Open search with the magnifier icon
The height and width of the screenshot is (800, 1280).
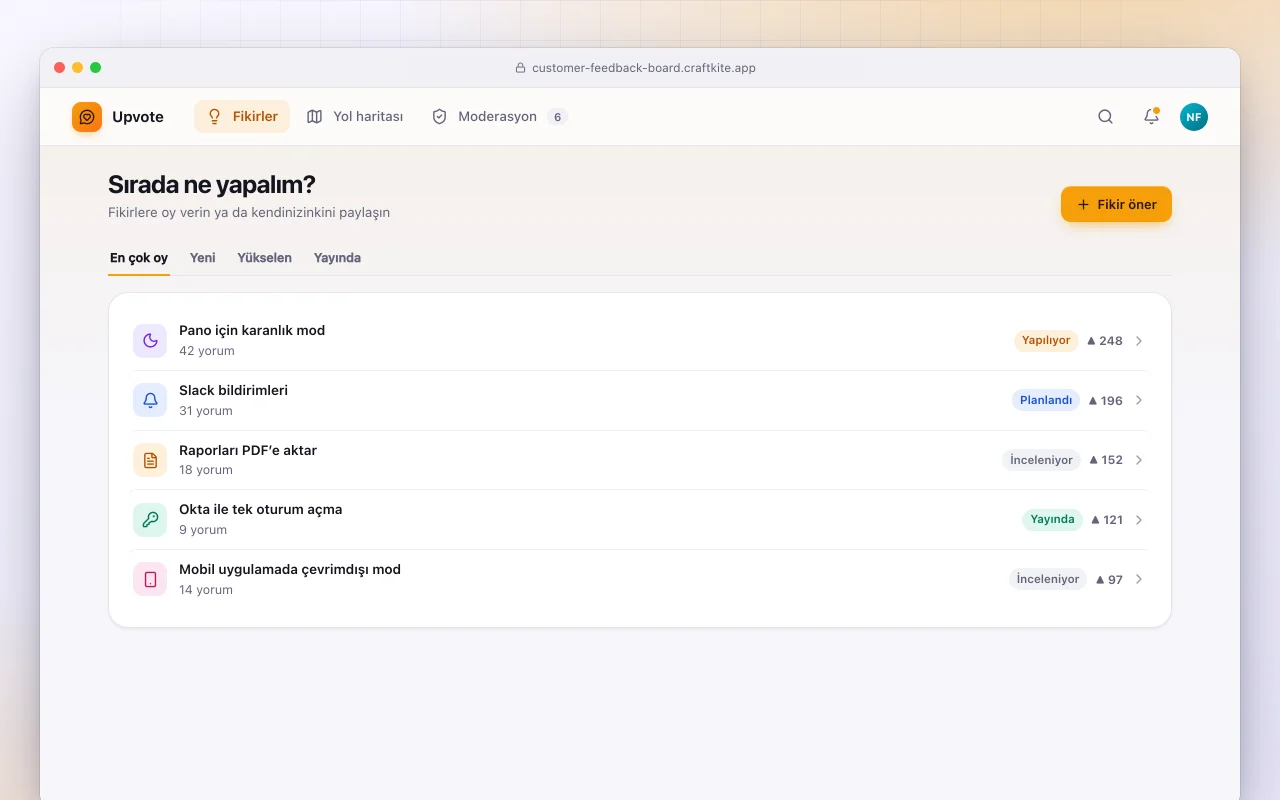[1105, 117]
